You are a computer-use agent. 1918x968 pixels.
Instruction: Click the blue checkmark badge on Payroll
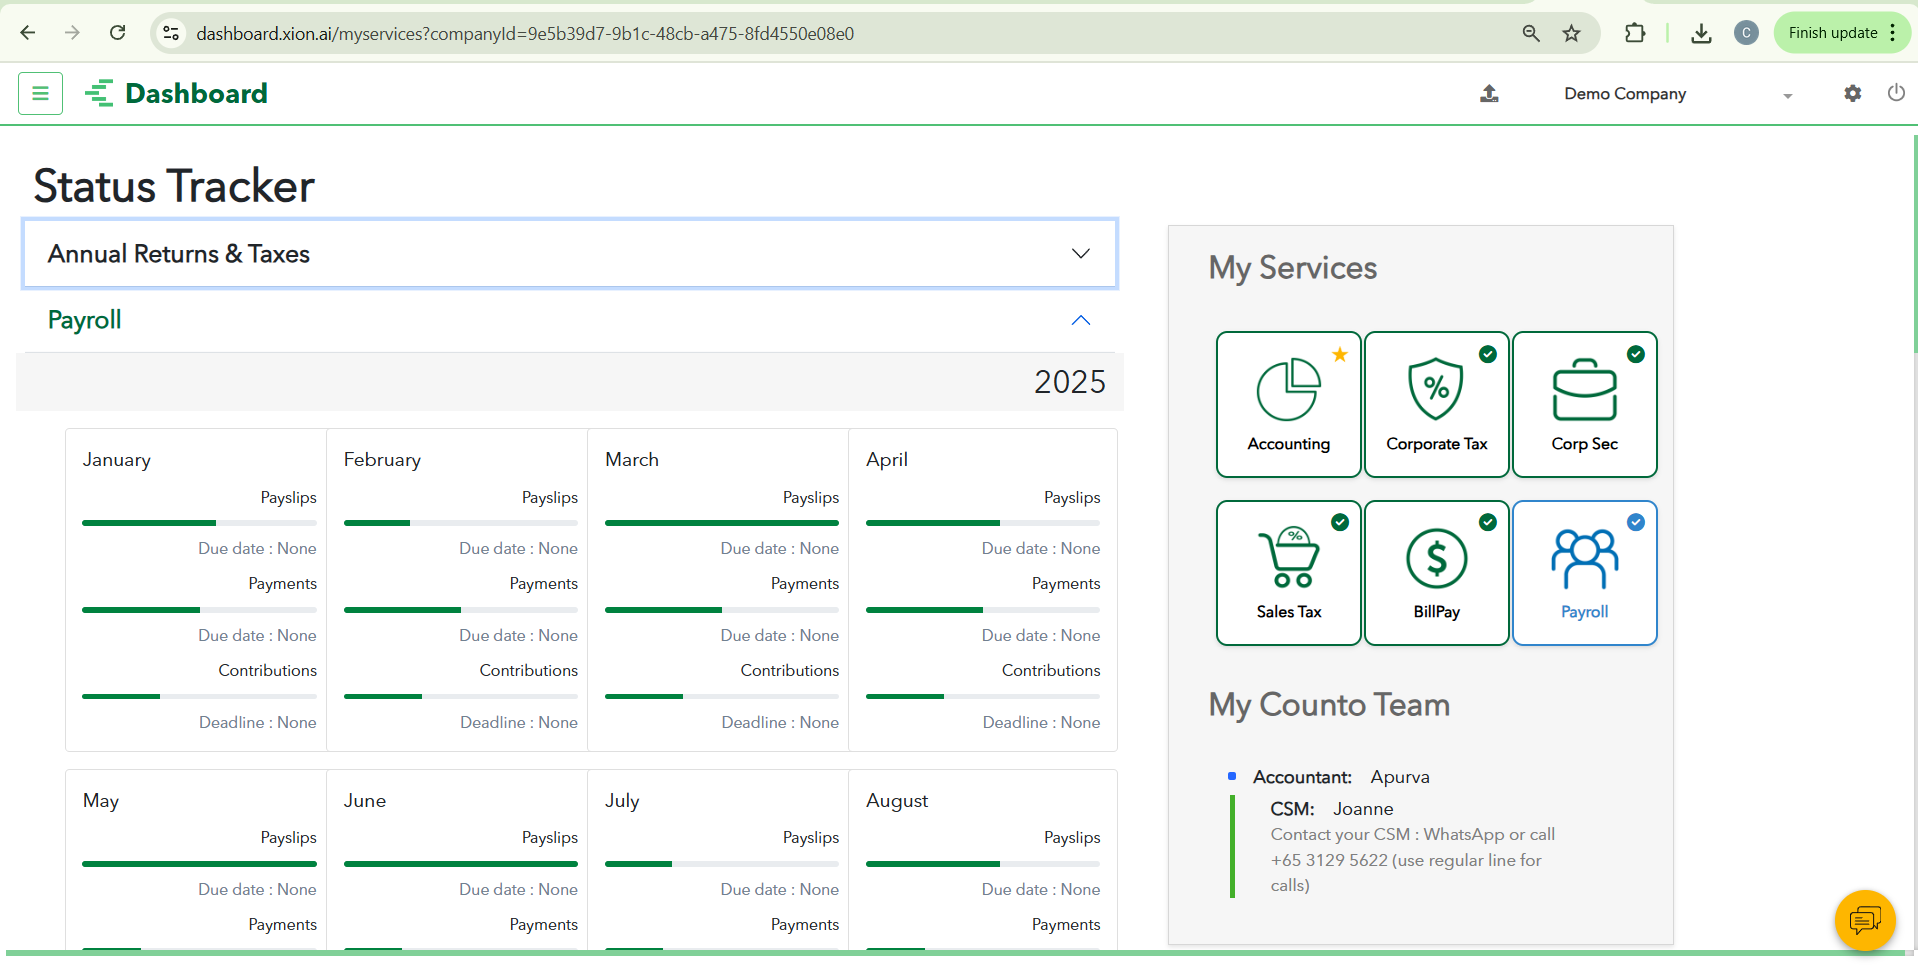point(1636,522)
